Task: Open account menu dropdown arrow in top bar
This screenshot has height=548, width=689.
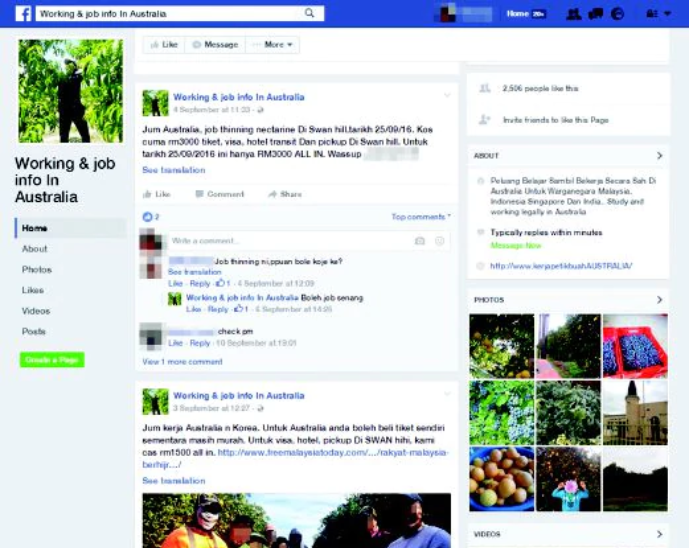Action: 667,14
